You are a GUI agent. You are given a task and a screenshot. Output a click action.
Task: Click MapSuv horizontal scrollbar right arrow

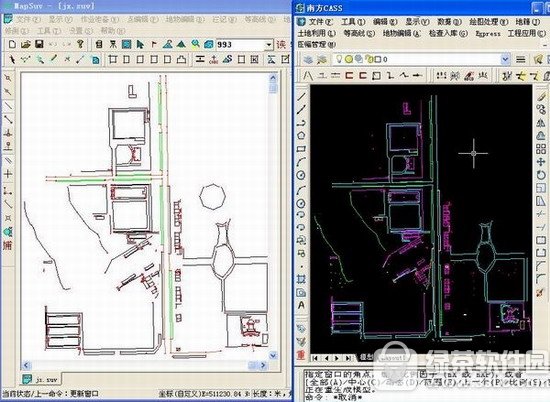[x=263, y=365]
